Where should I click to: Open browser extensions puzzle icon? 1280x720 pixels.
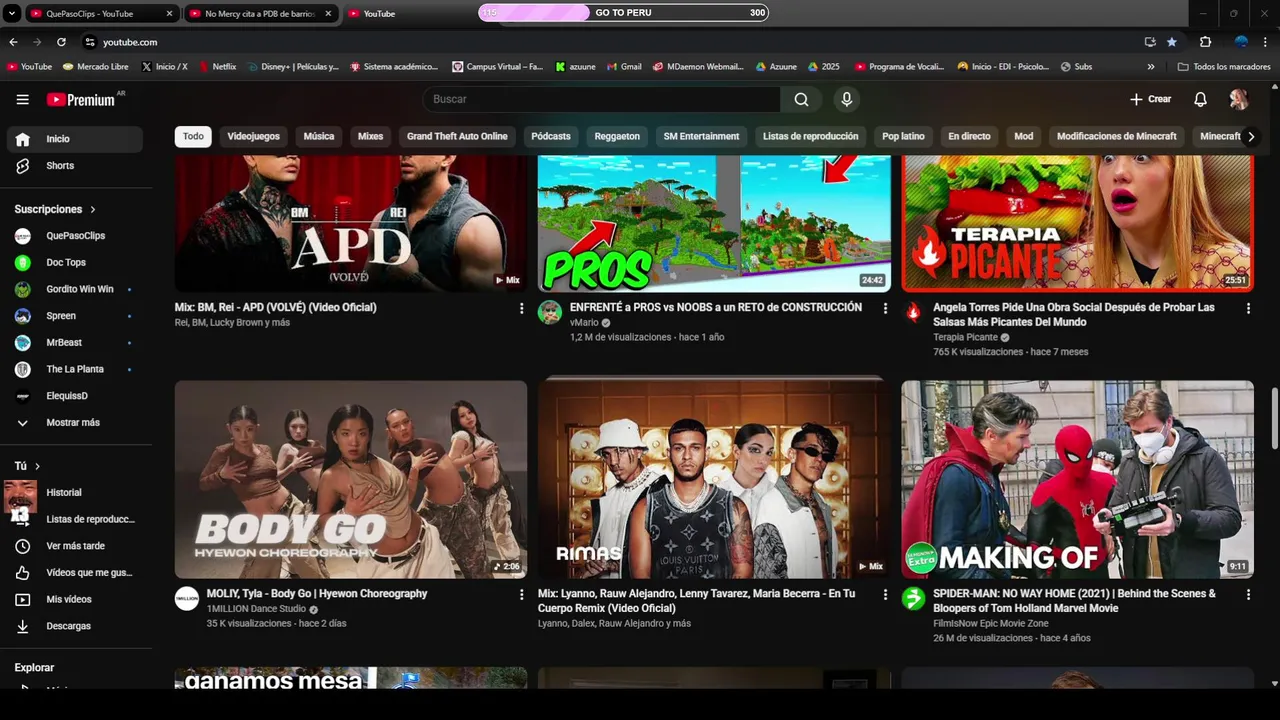point(1205,42)
